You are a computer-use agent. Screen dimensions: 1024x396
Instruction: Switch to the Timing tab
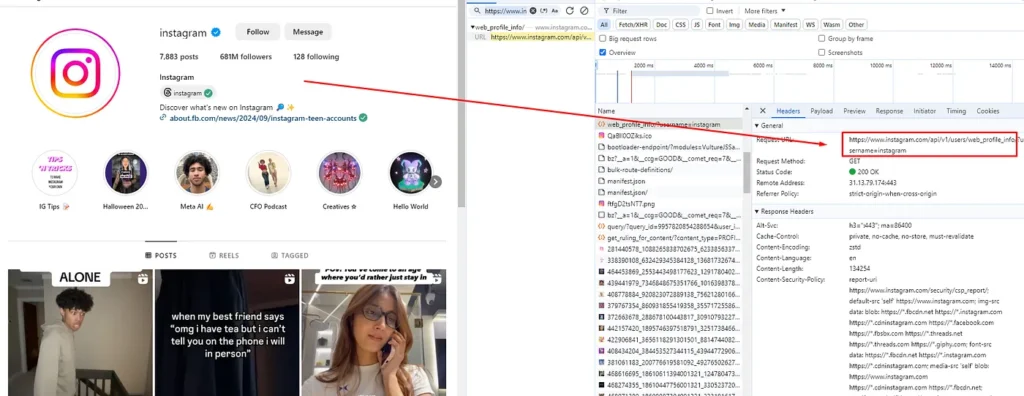pos(955,111)
